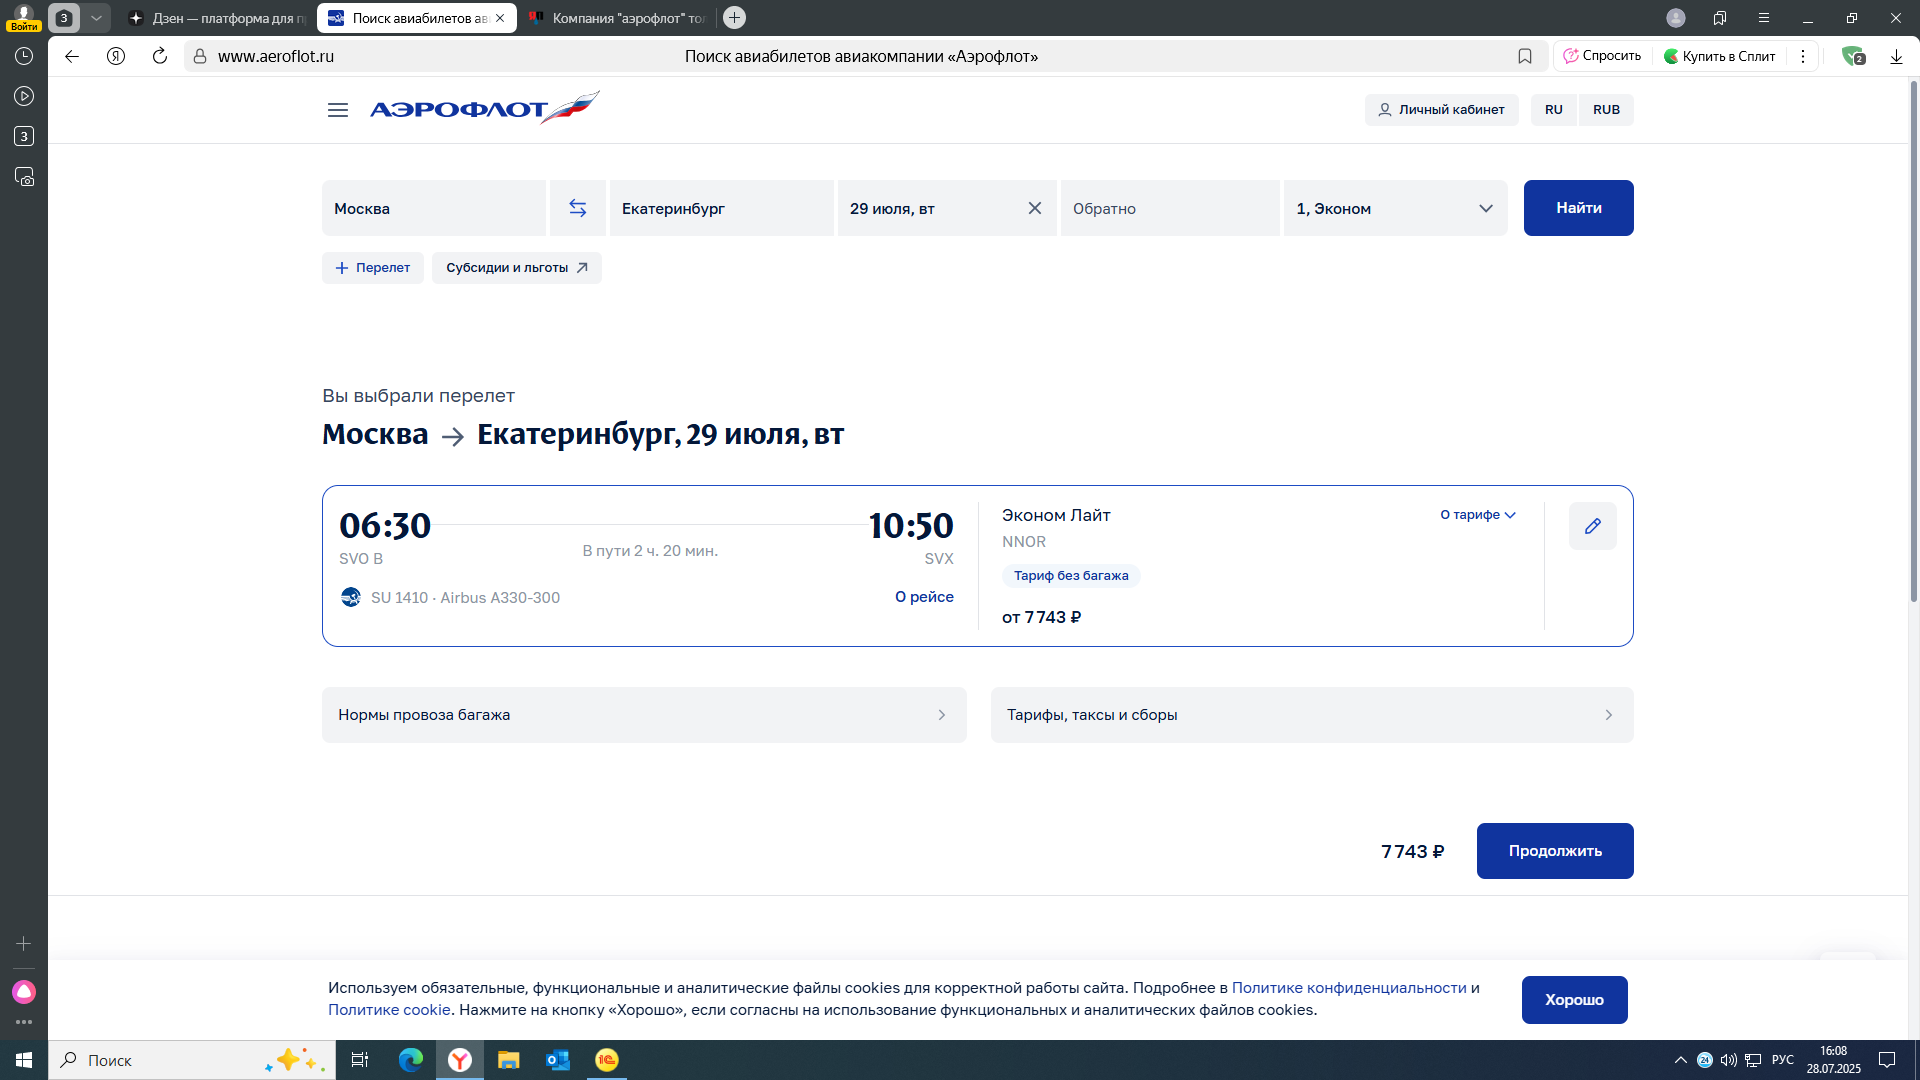Open the Windows notification center
The width and height of the screenshot is (1920, 1080).
pos(1887,1060)
